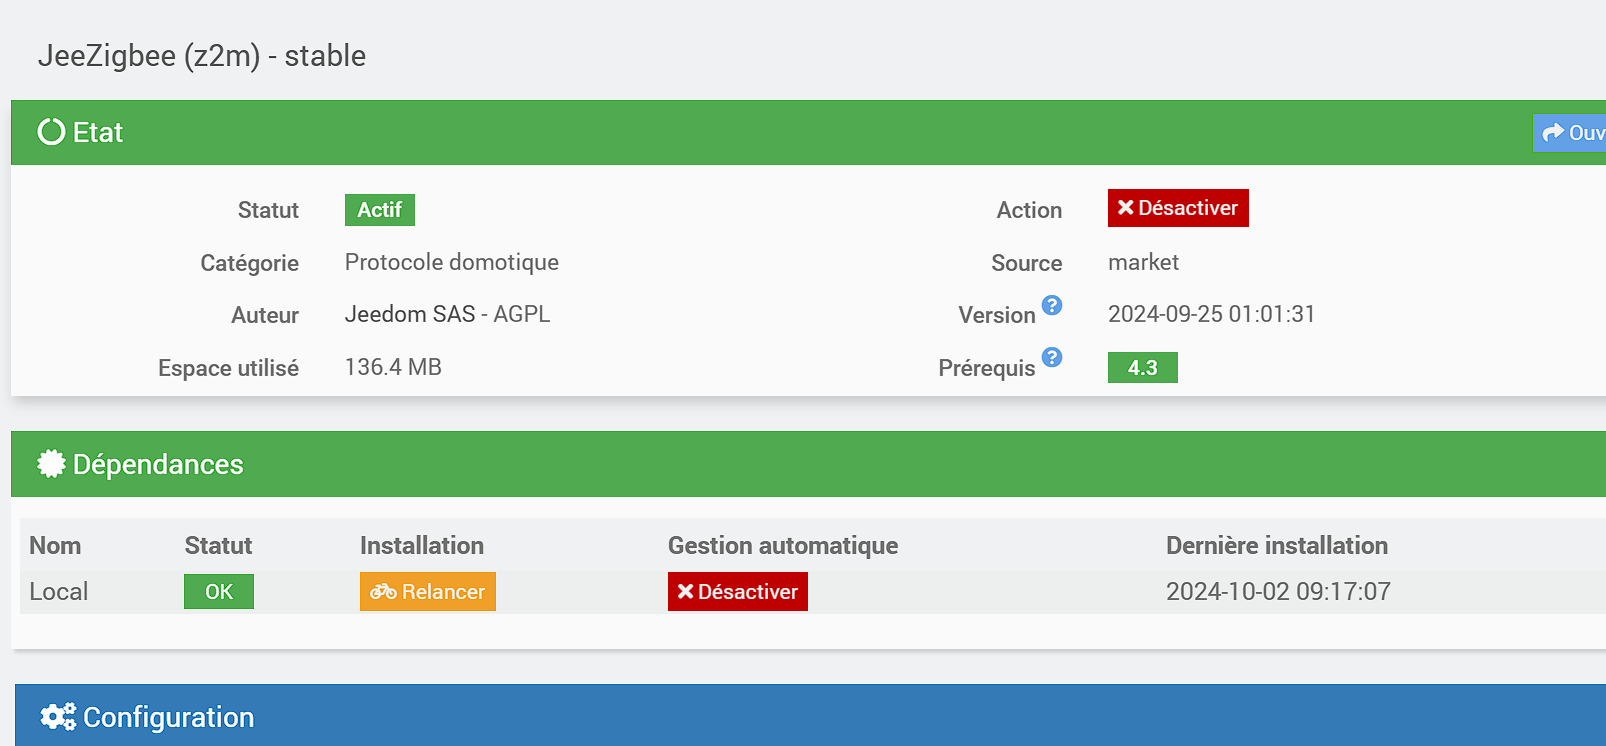Click the green Actif status badge

click(380, 210)
